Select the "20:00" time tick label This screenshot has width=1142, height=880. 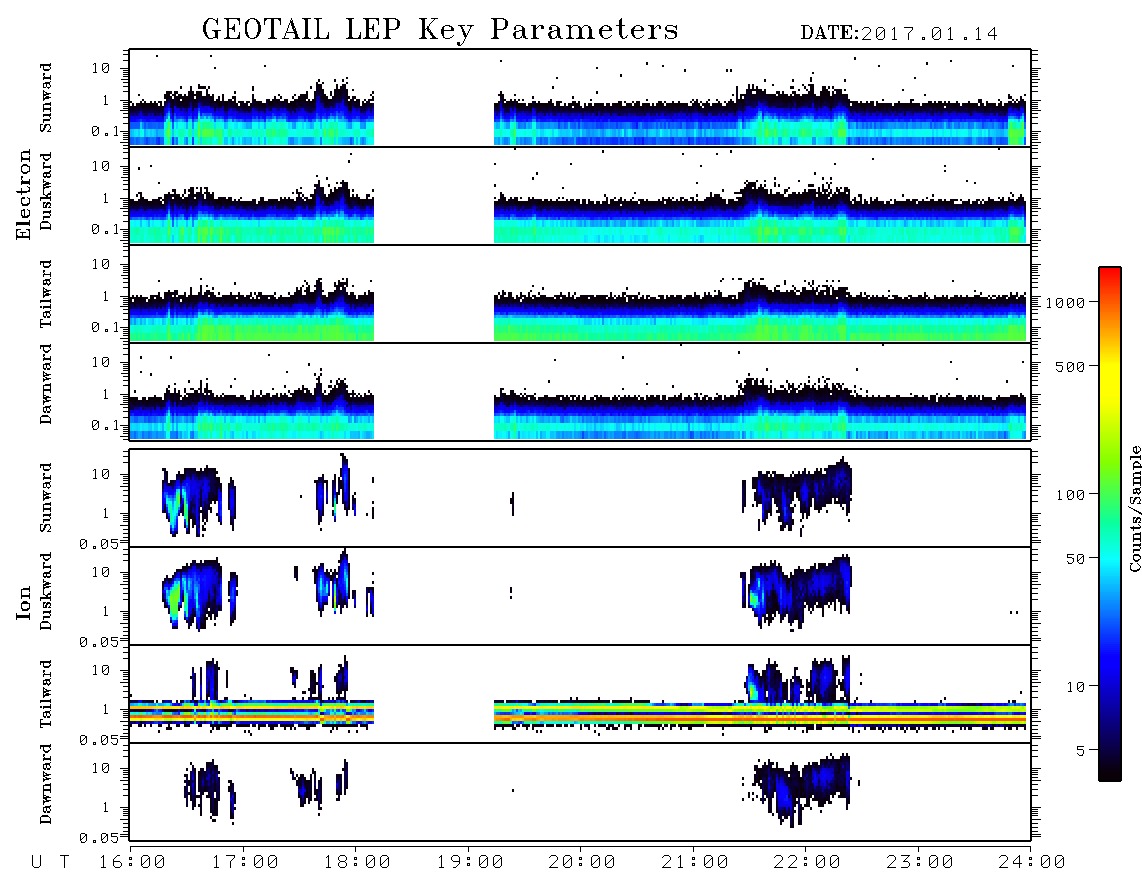(x=582, y=862)
